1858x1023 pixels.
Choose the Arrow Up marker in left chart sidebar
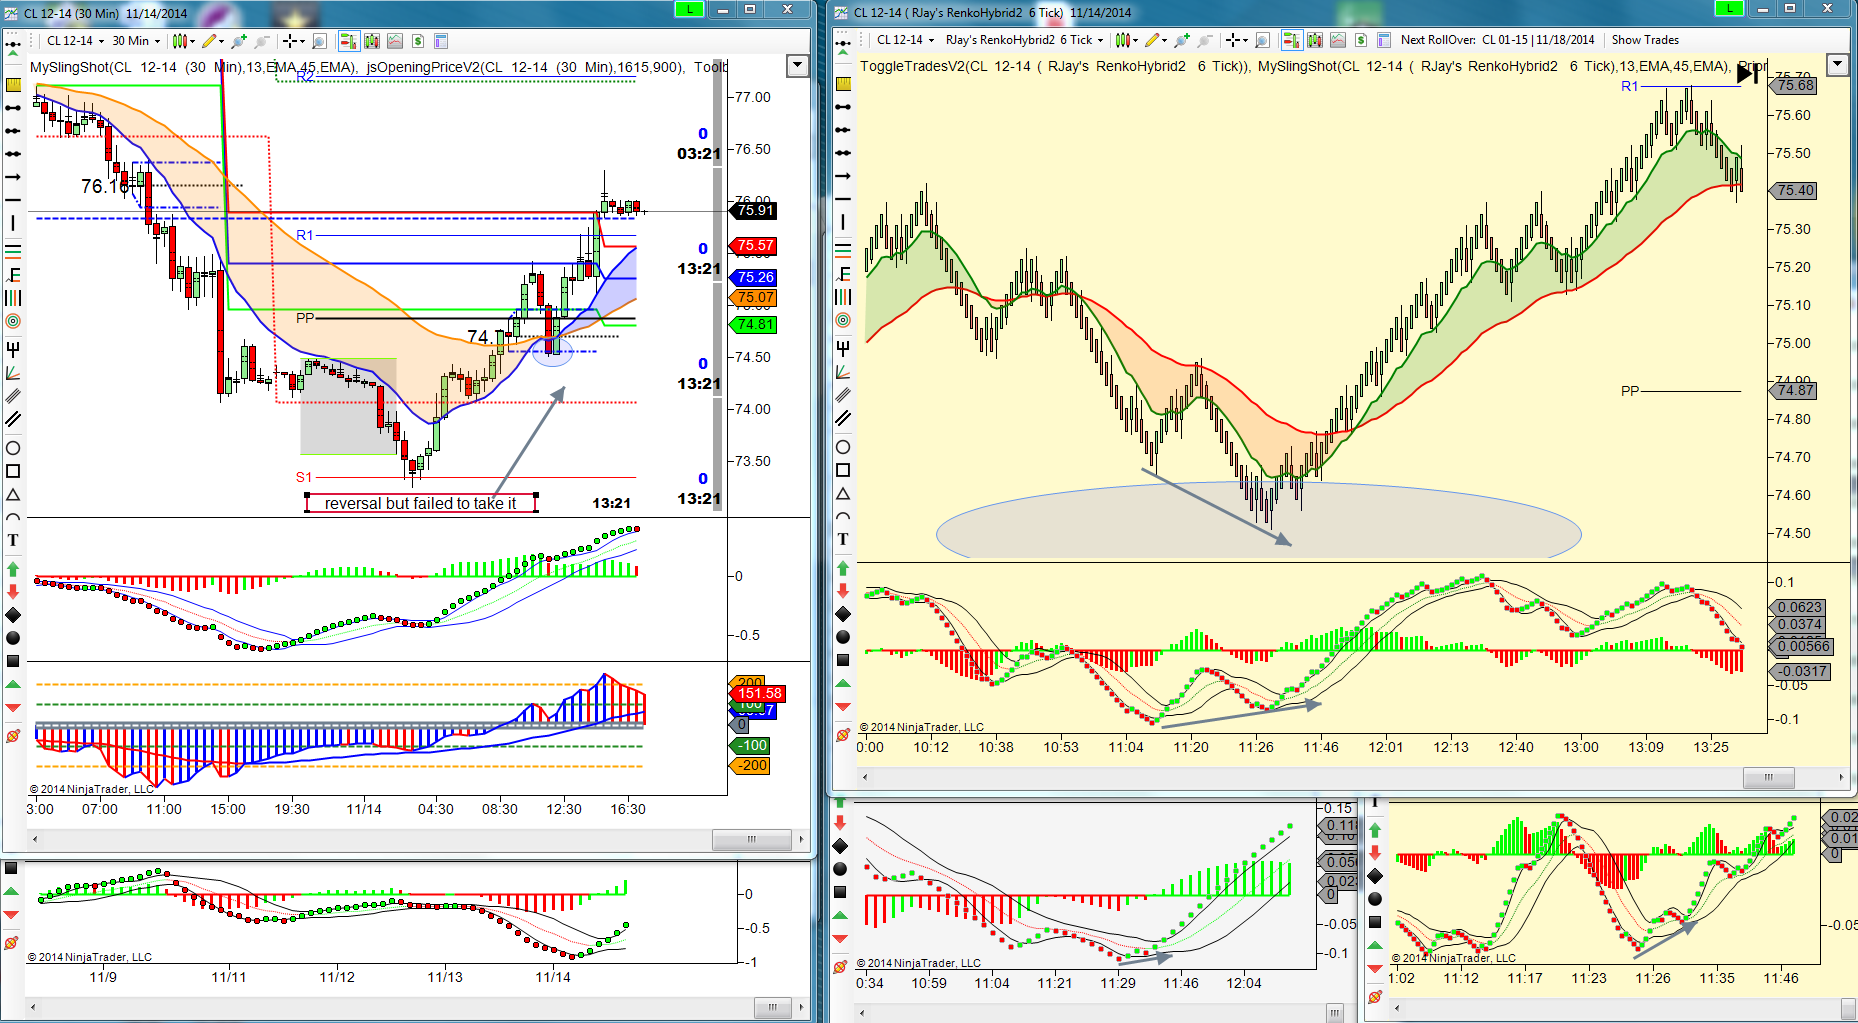point(13,568)
